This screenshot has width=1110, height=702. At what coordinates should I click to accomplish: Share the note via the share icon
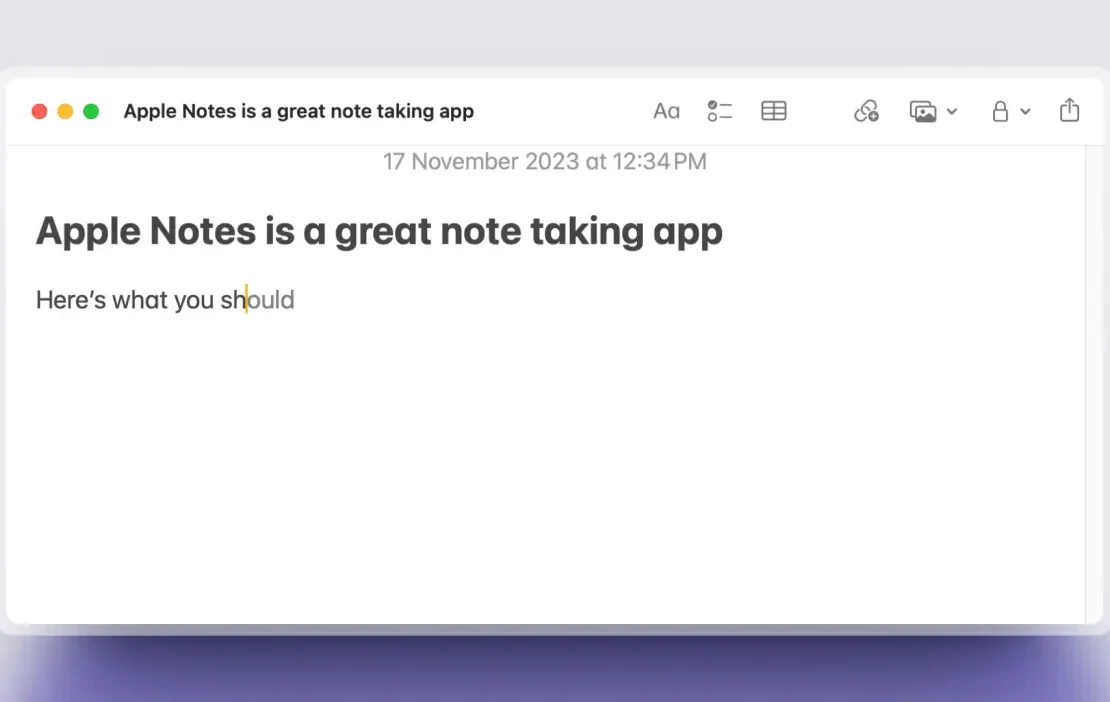pos(1069,110)
